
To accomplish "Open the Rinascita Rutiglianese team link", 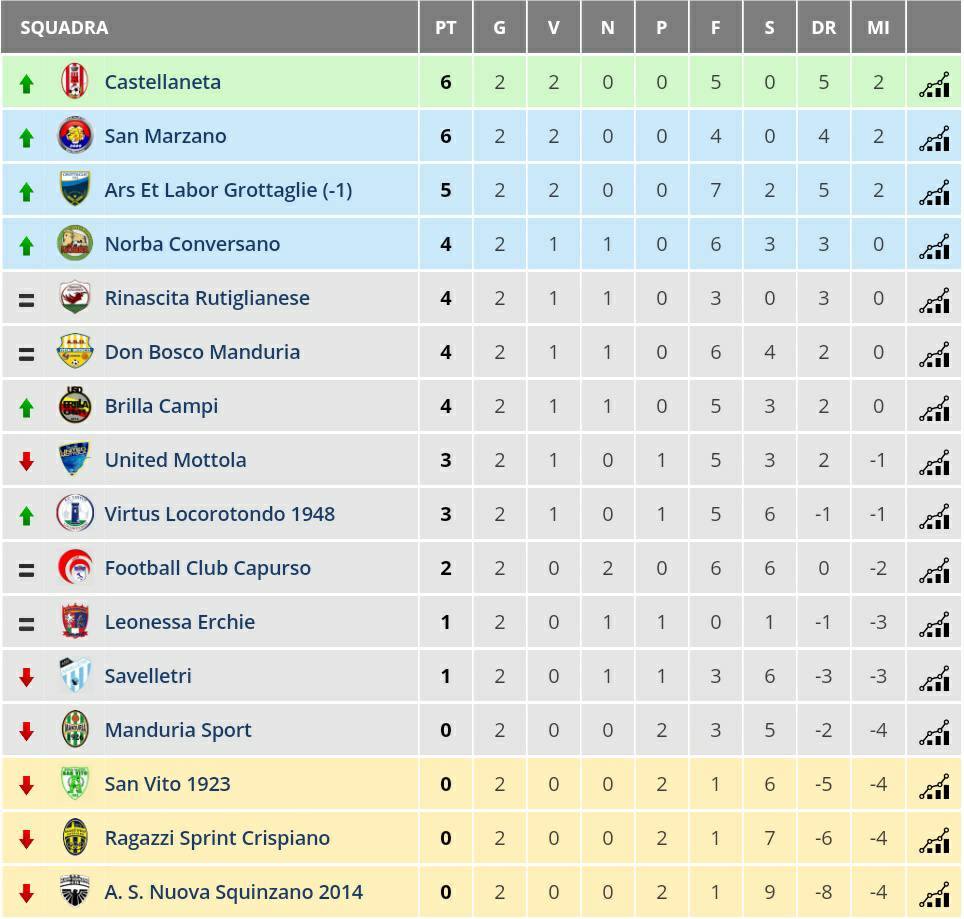I will click(x=207, y=298).
